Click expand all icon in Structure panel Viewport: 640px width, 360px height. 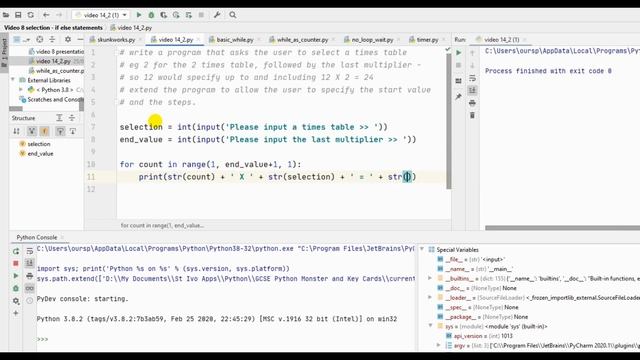[59, 118]
